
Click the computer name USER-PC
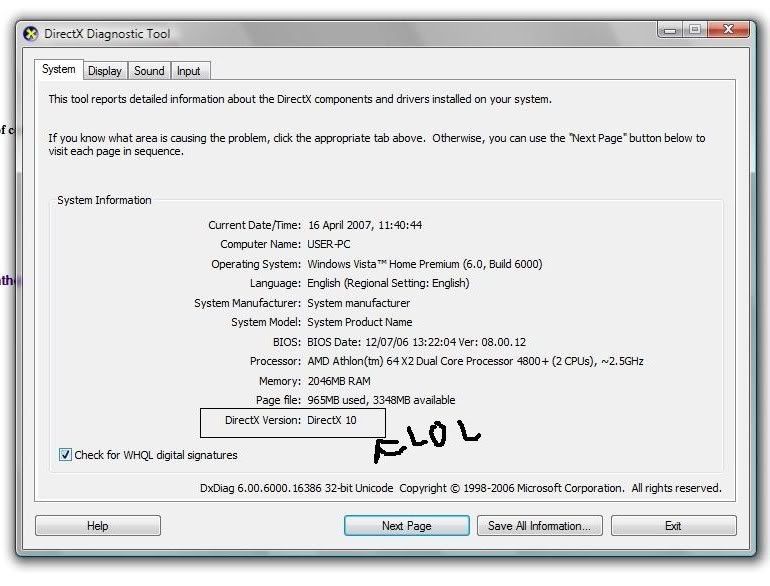click(329, 244)
